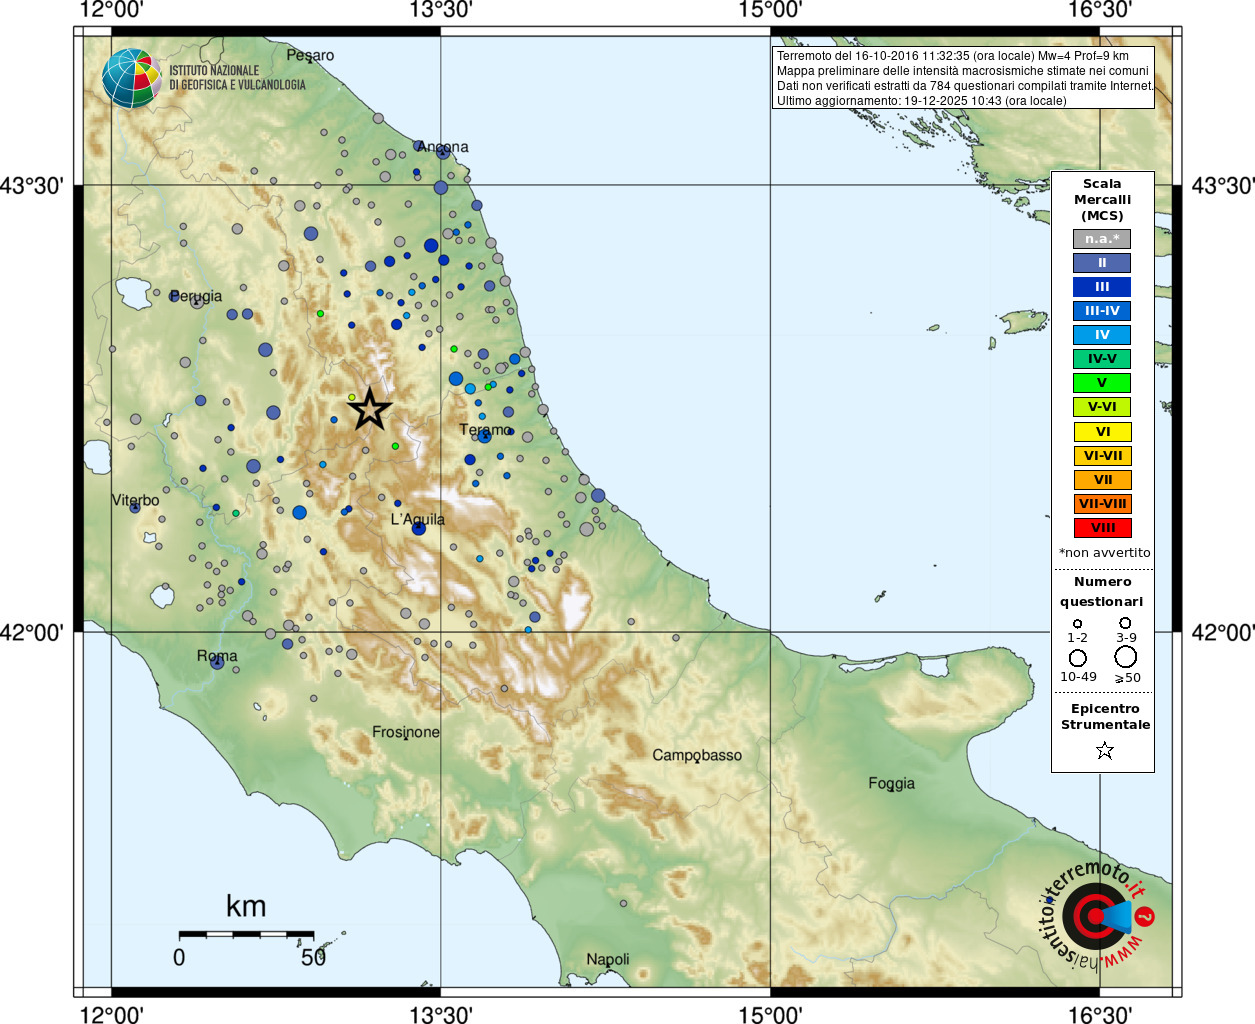
Task: Select the V-VI legend swatch
Action: [x=1102, y=407]
